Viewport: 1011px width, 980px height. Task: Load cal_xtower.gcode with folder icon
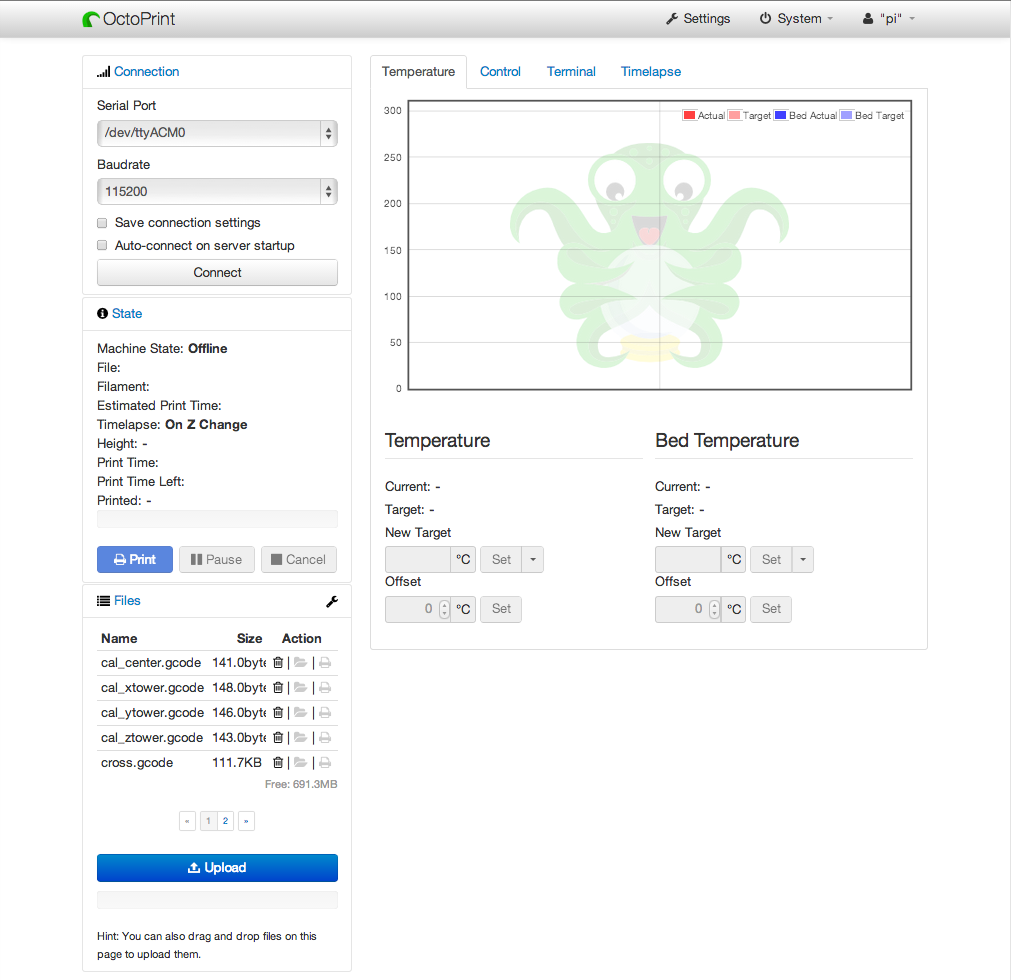(300, 687)
